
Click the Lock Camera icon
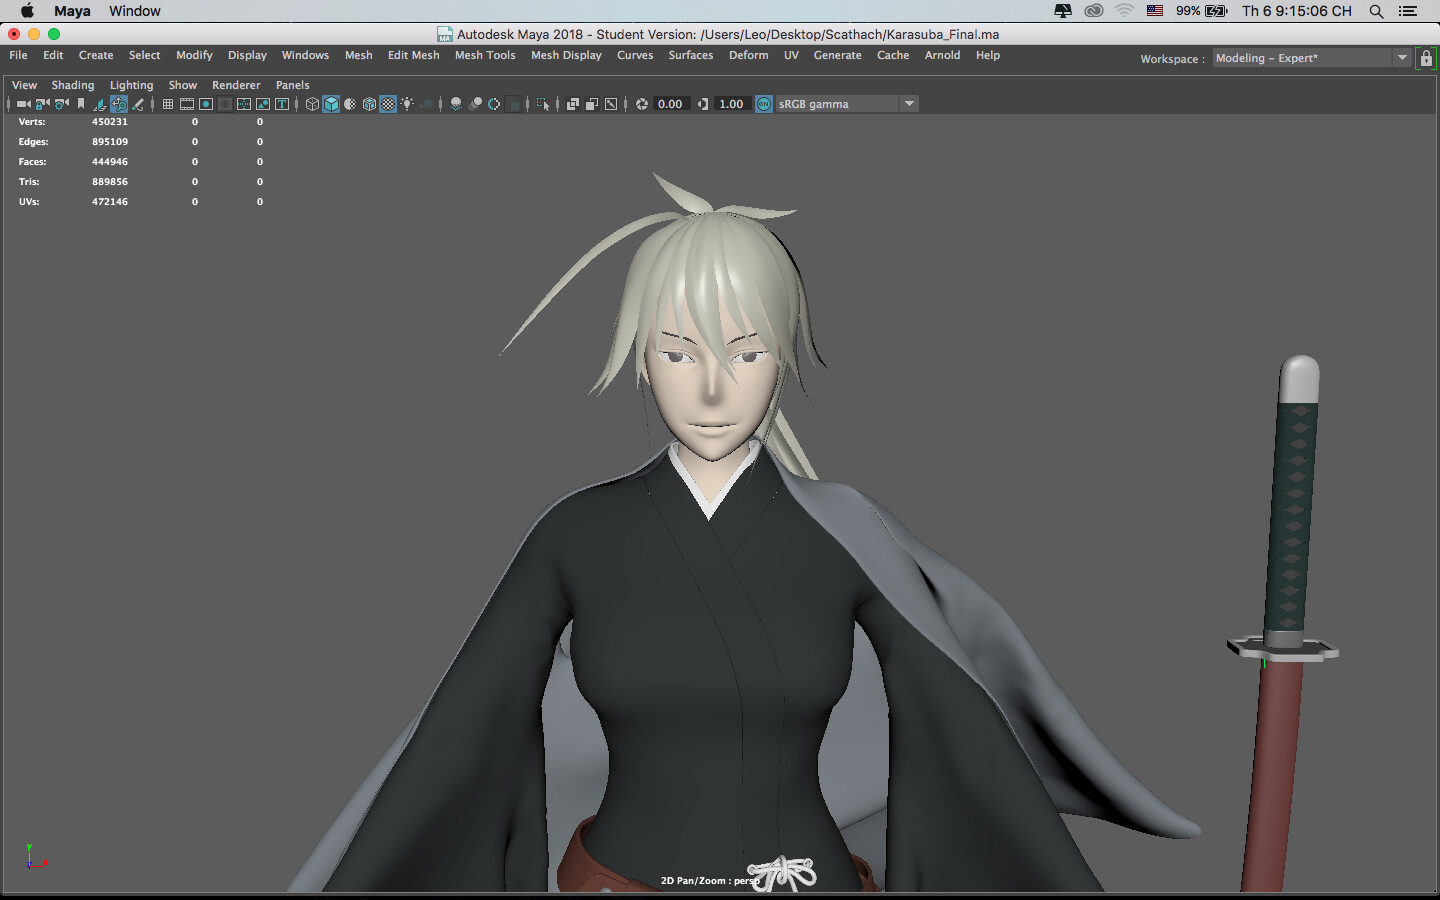point(42,104)
